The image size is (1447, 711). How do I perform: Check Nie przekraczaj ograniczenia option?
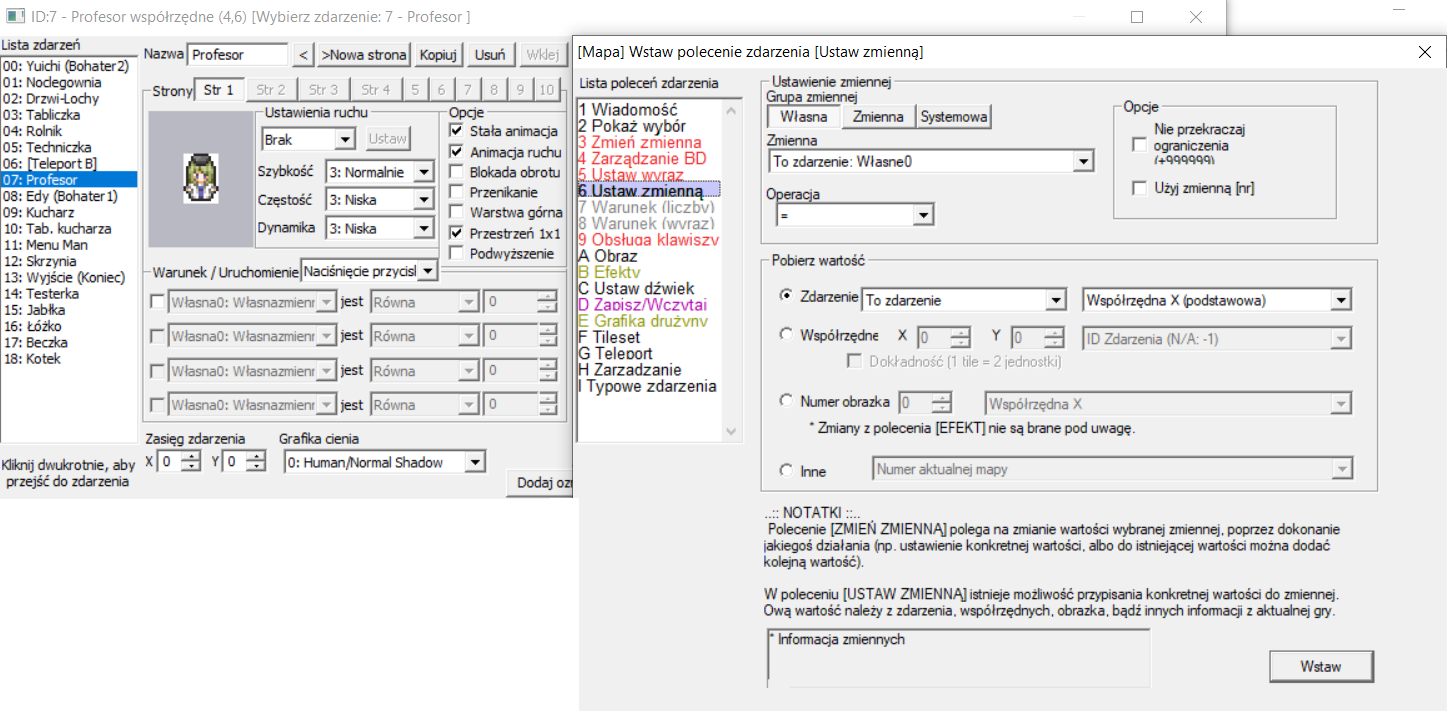(x=1139, y=145)
